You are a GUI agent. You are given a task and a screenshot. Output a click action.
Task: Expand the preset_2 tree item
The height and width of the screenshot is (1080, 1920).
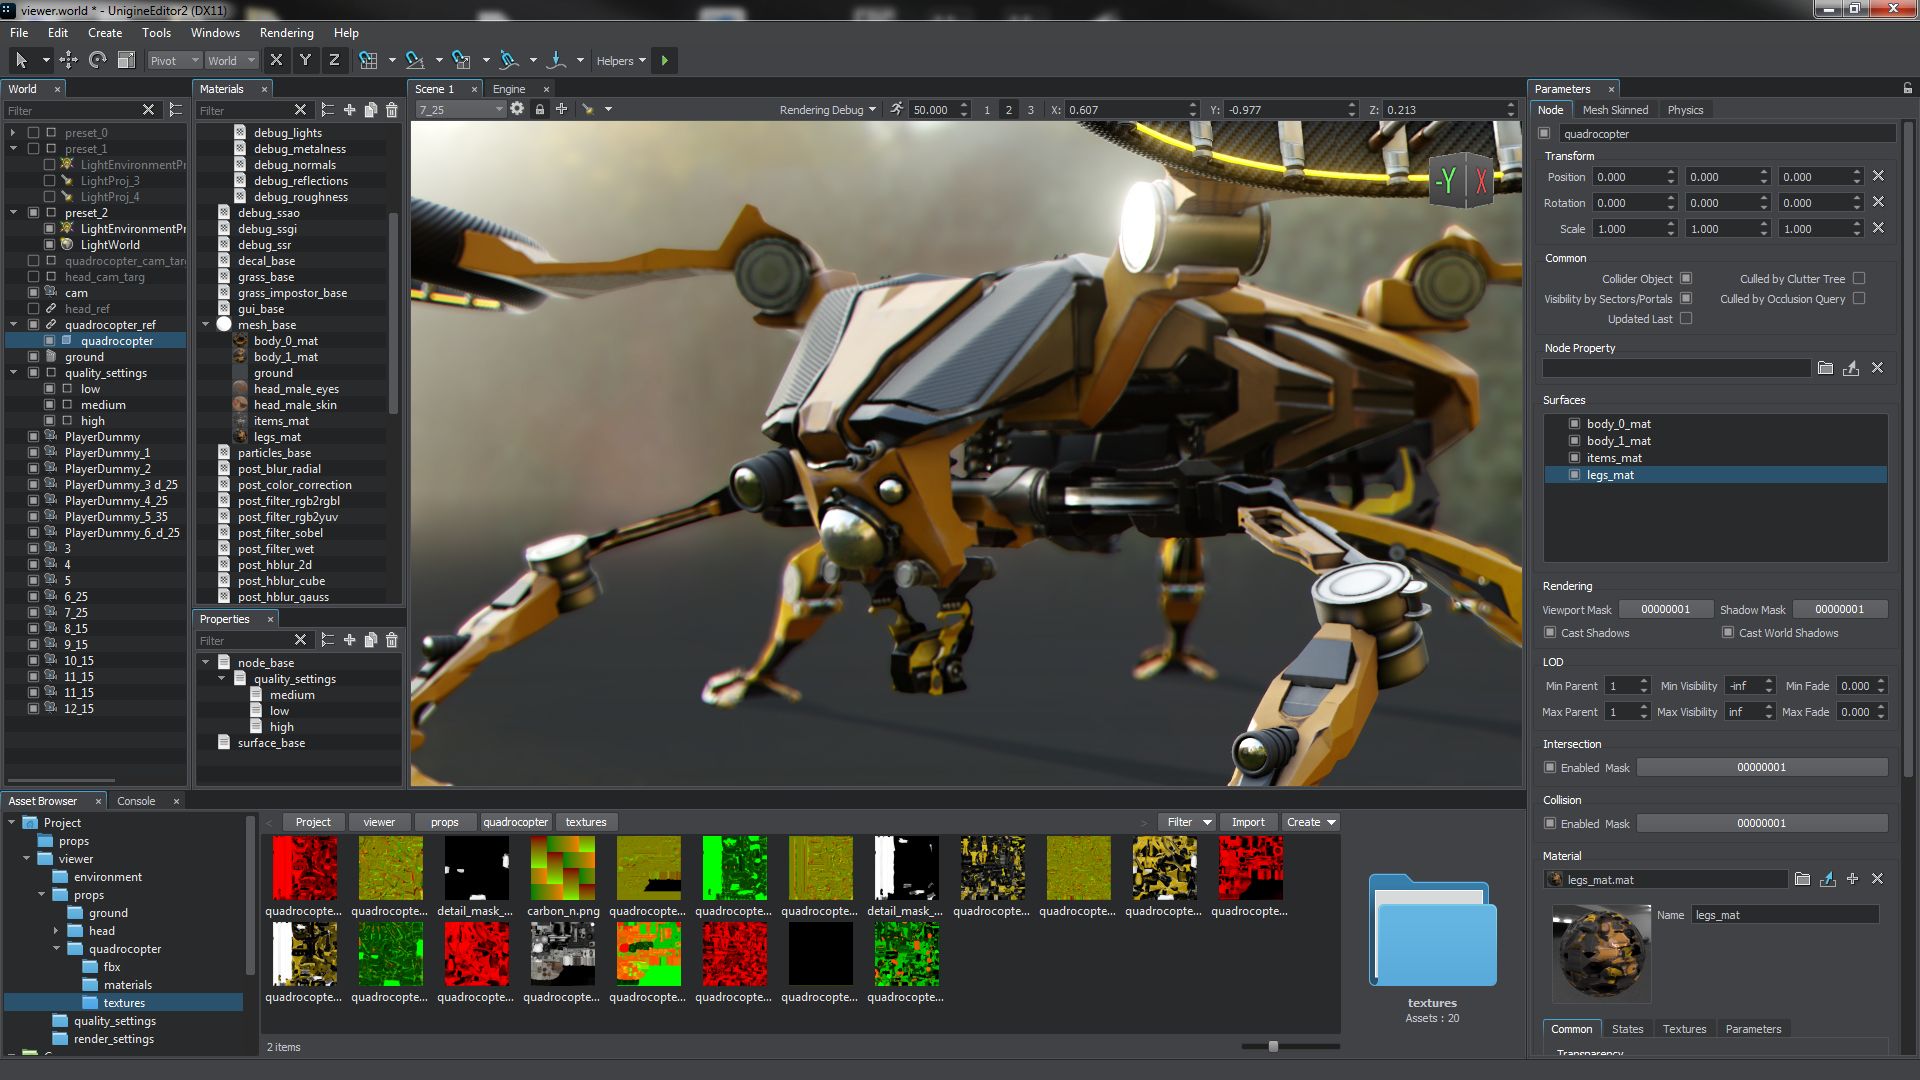point(12,212)
